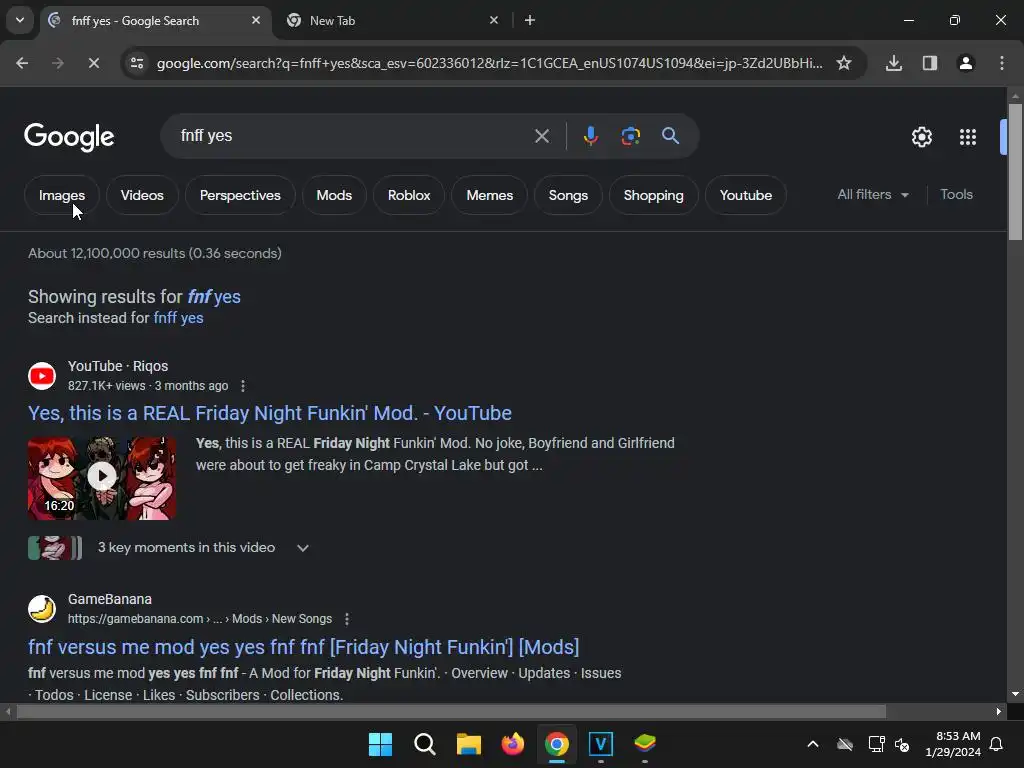1024x768 pixels.
Task: Open All filters dropdown
Action: (x=872, y=195)
